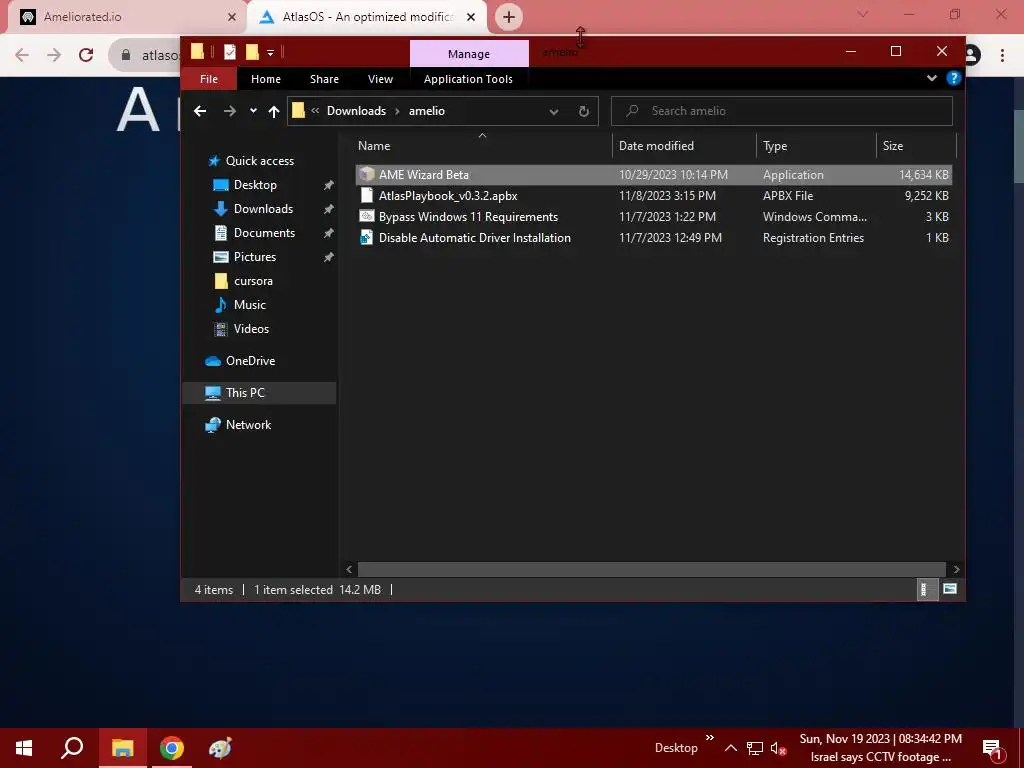Select This PC in the navigation pane
1024x768 pixels.
(x=245, y=392)
